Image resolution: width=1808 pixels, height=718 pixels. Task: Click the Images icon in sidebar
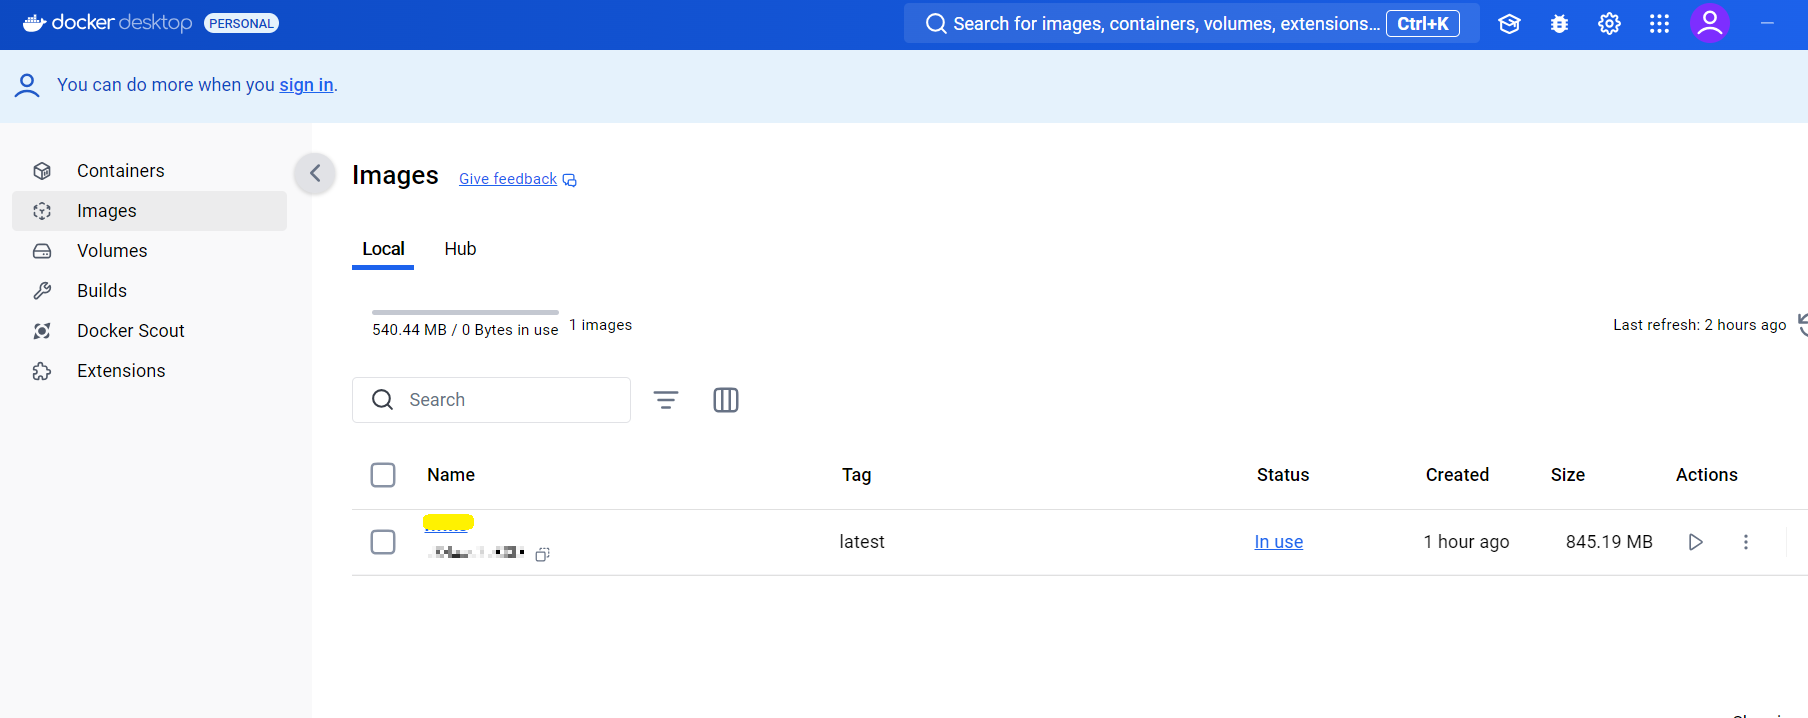pos(42,211)
